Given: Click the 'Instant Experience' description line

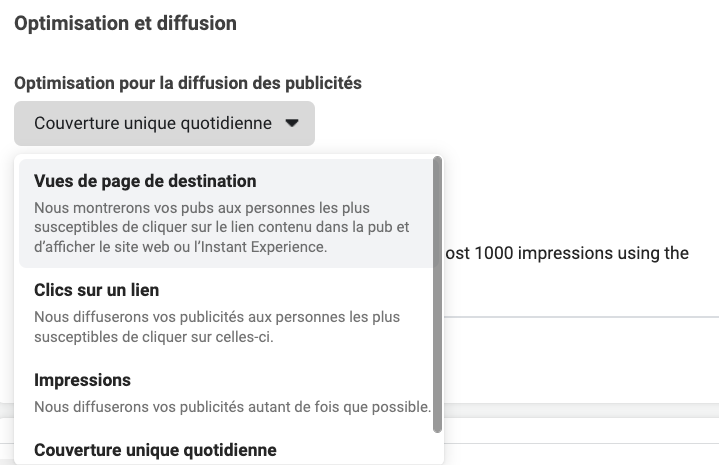Looking at the screenshot, I should click(180, 246).
